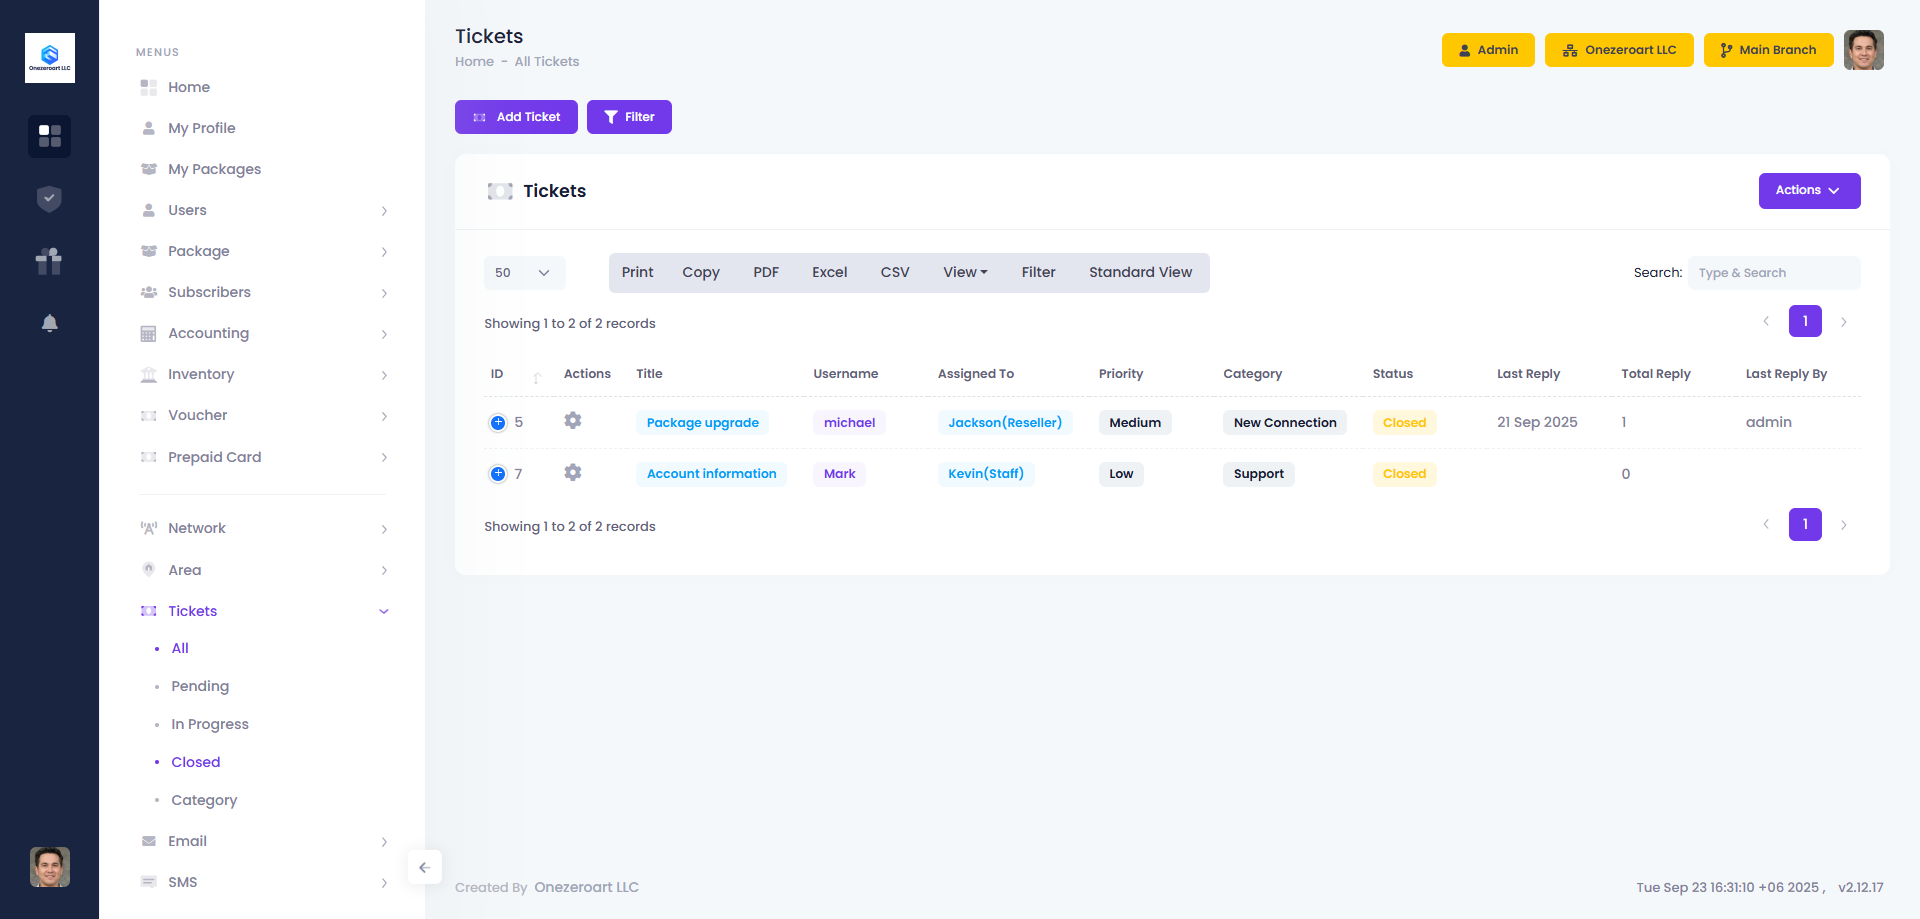This screenshot has width=1920, height=919.
Task: Expand row details for ticket 7
Action: click(x=498, y=474)
